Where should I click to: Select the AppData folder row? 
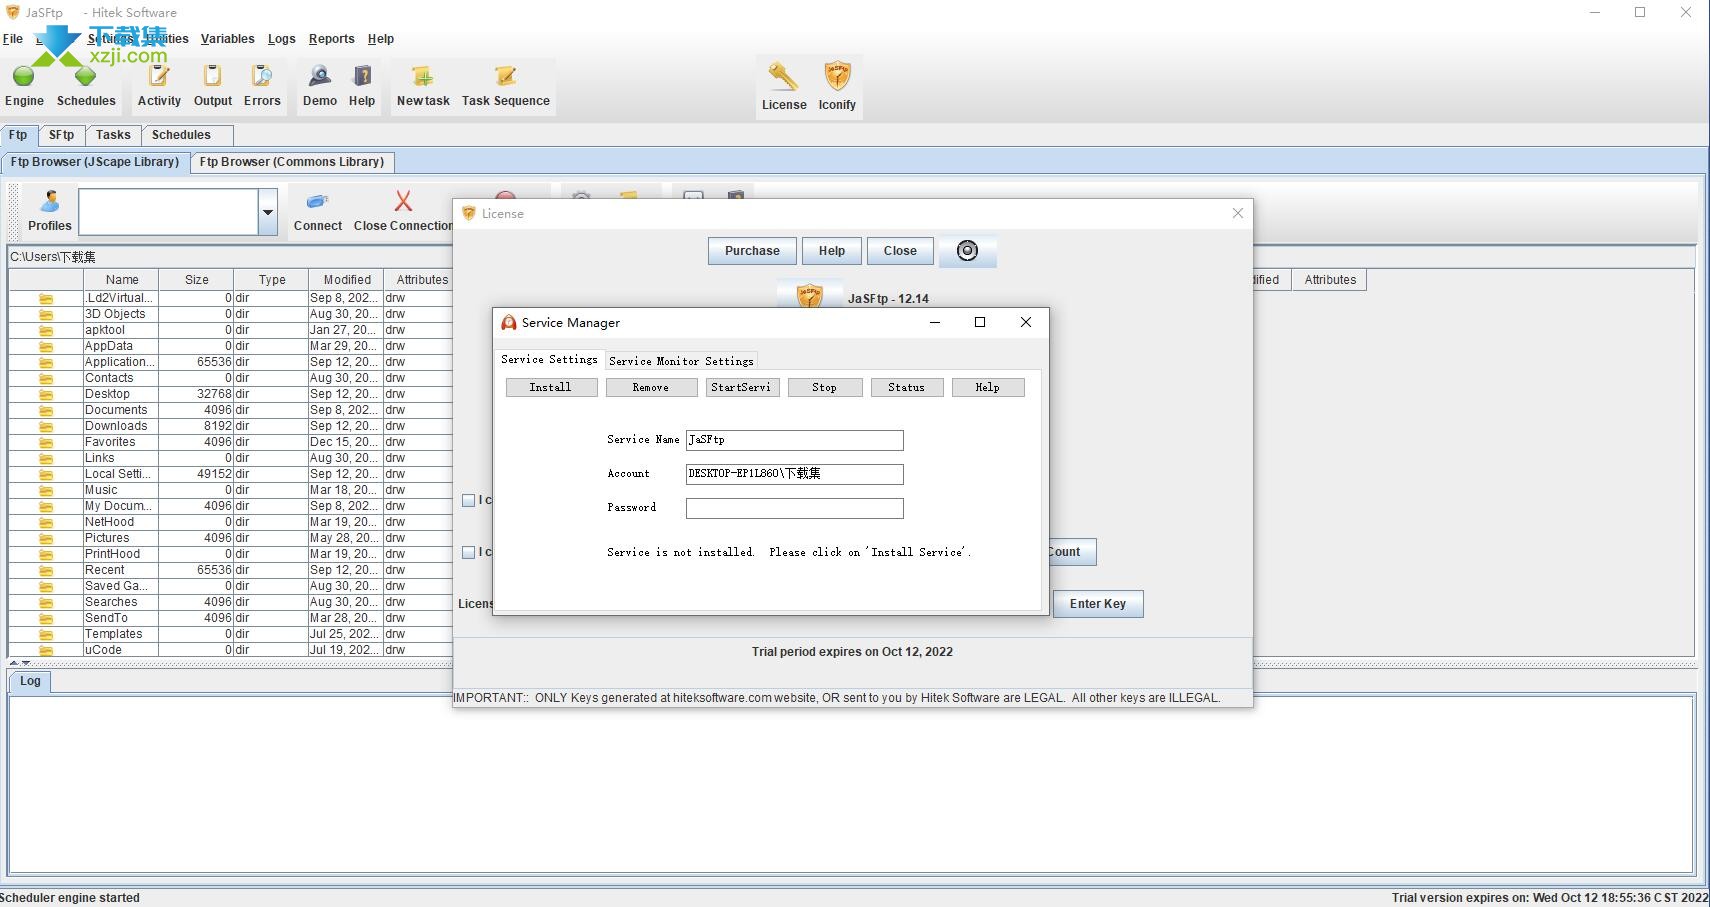point(230,346)
